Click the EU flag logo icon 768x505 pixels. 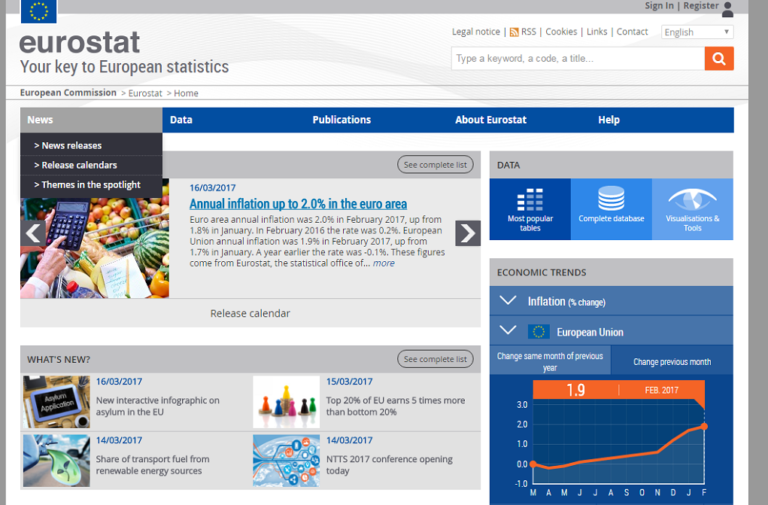point(39,11)
